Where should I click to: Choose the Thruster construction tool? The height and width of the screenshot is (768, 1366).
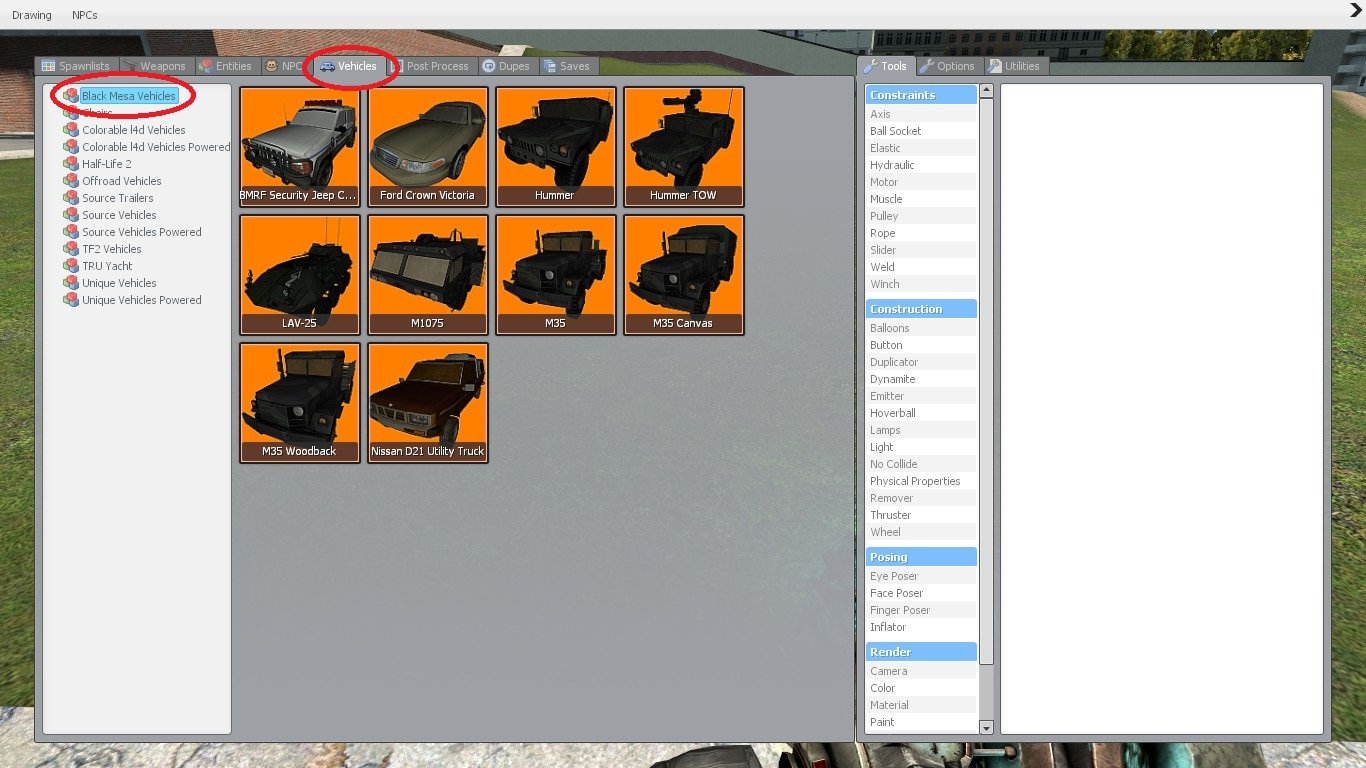click(x=890, y=515)
